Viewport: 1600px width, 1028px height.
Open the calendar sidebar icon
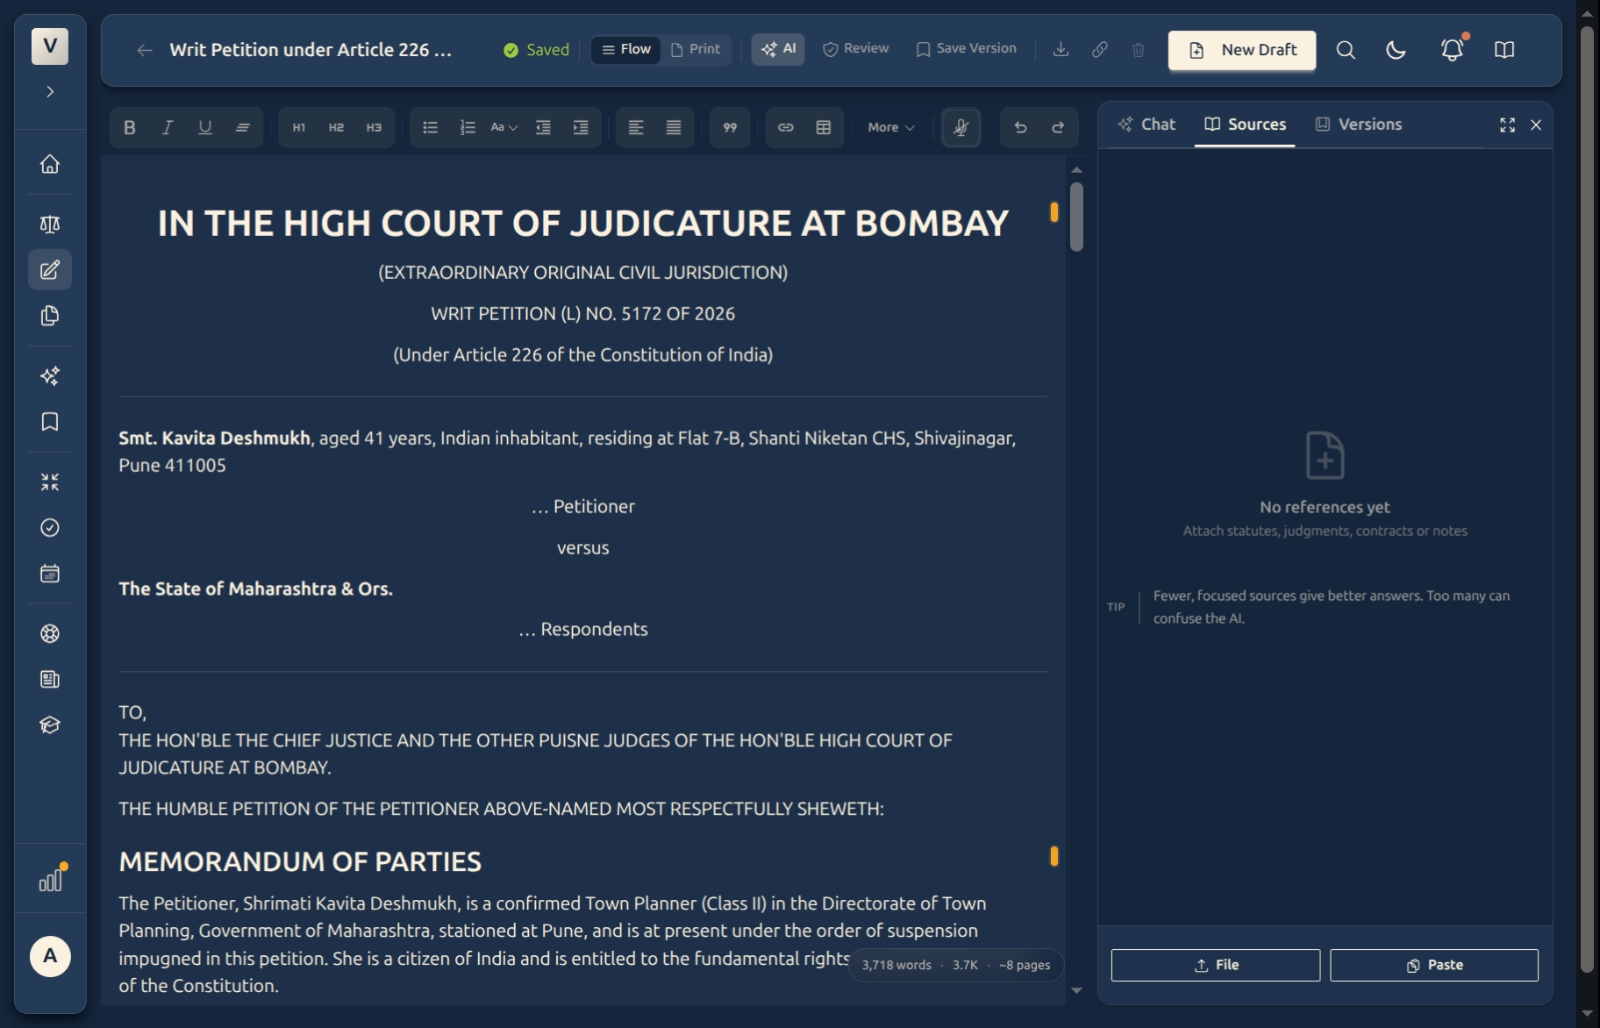tap(50, 574)
